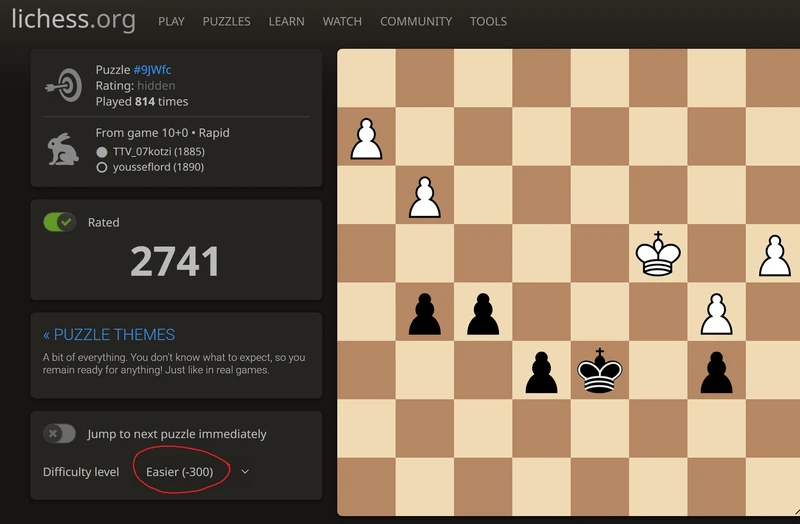
Task: Select the black king piece
Action: [599, 370]
